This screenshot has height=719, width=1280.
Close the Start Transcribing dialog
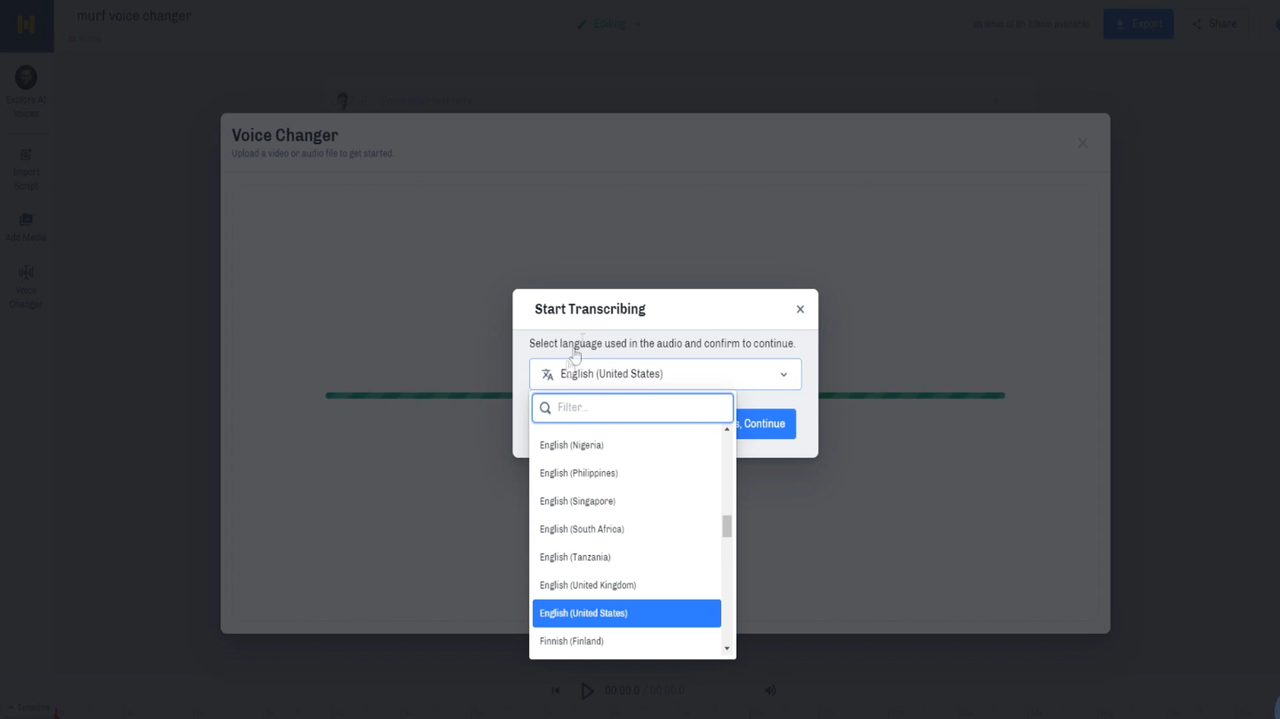tap(800, 309)
